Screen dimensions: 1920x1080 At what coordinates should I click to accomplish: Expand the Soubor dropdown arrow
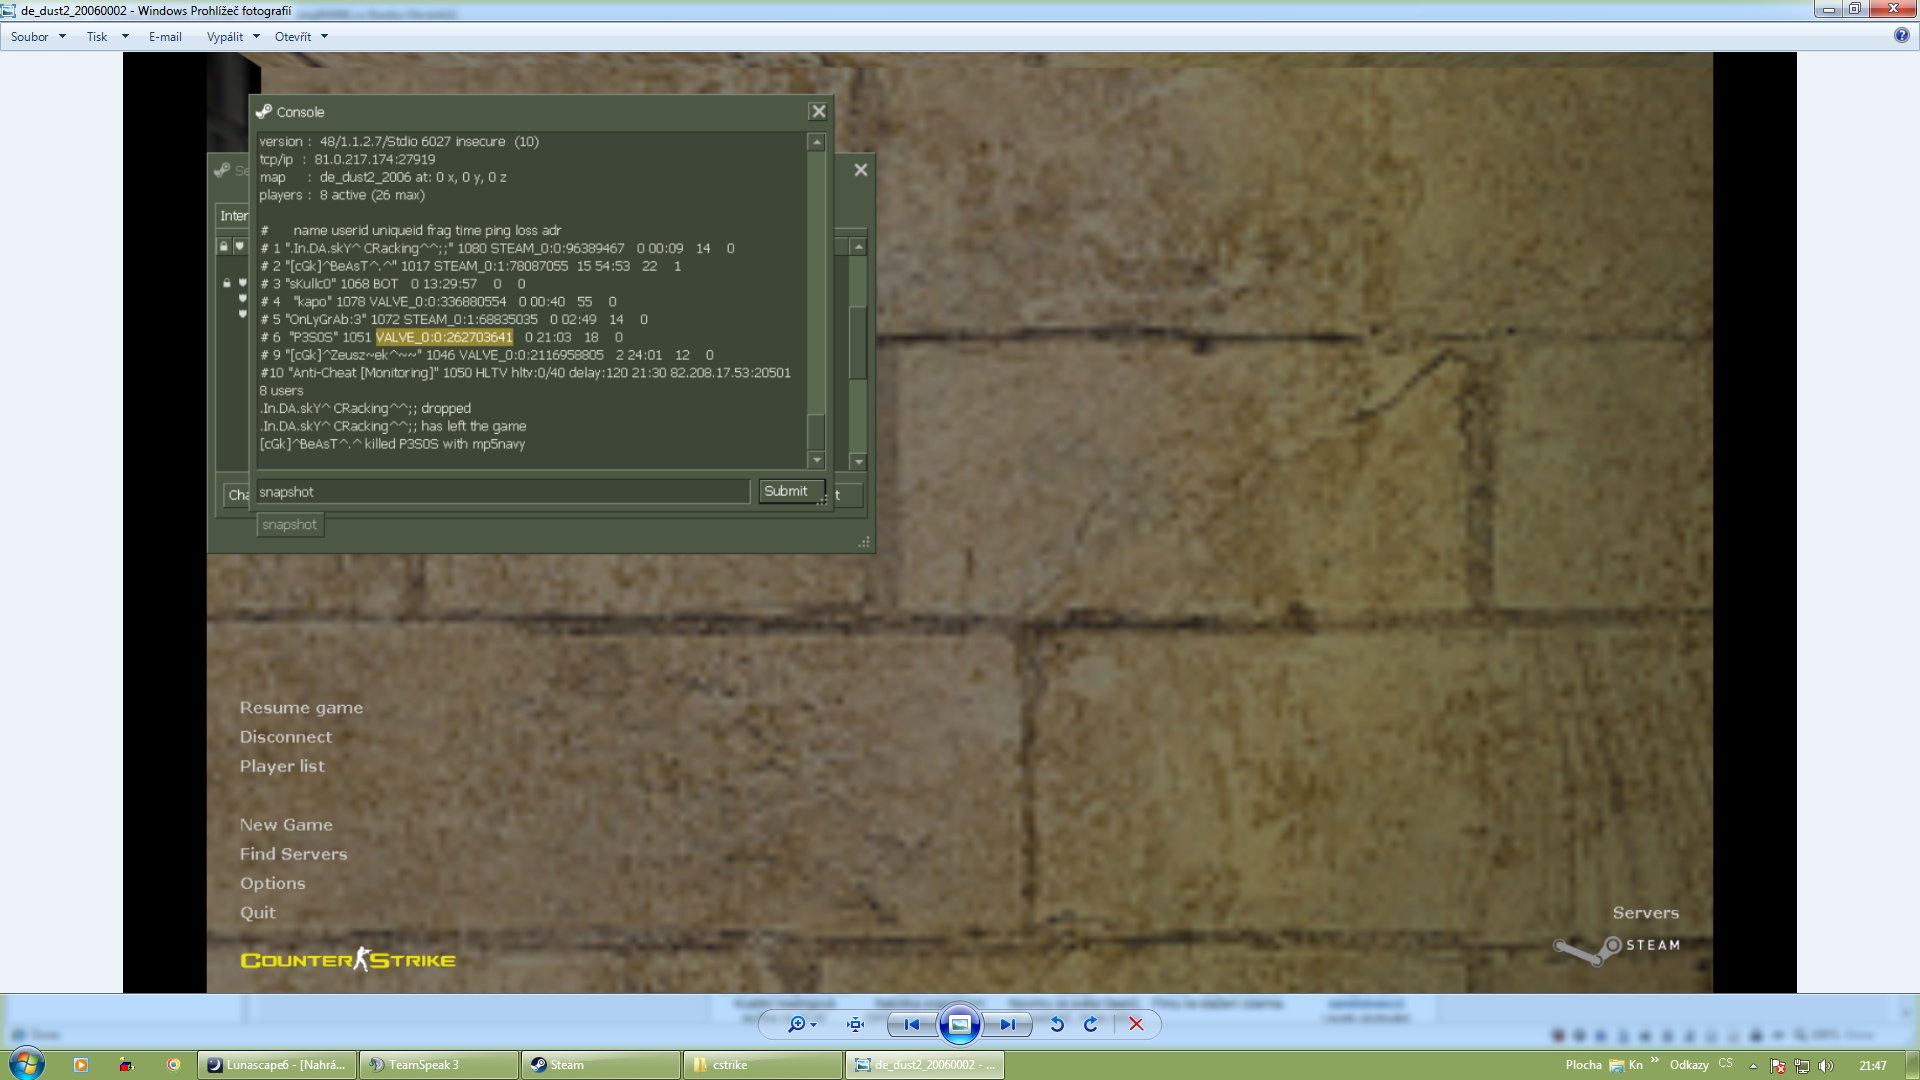click(62, 37)
